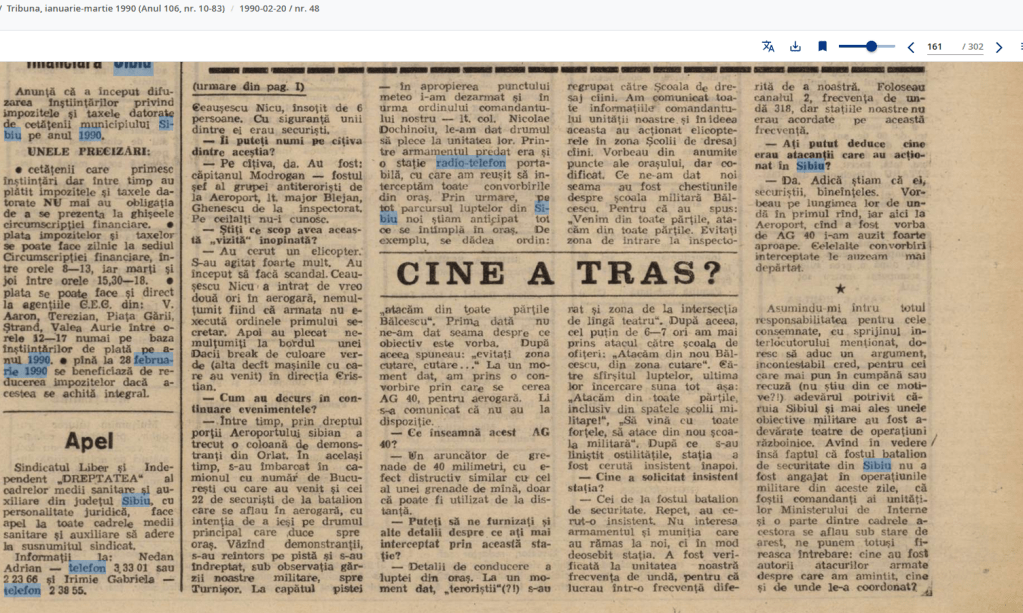Adjust the zoom slider handle
1023x613 pixels.
click(x=871, y=47)
